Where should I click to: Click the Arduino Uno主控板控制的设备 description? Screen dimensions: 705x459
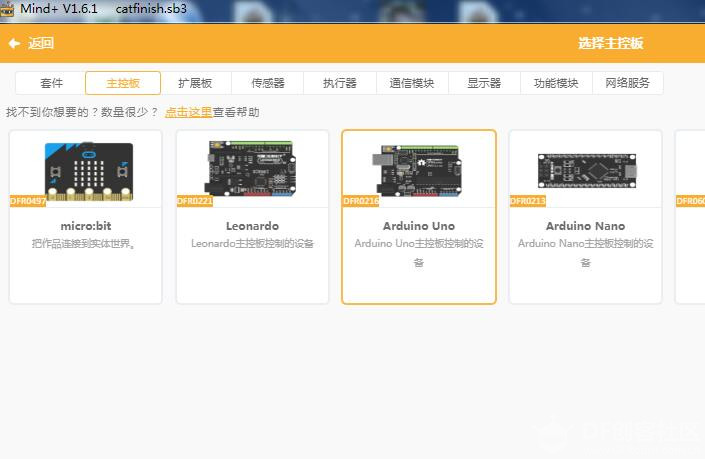[419, 253]
